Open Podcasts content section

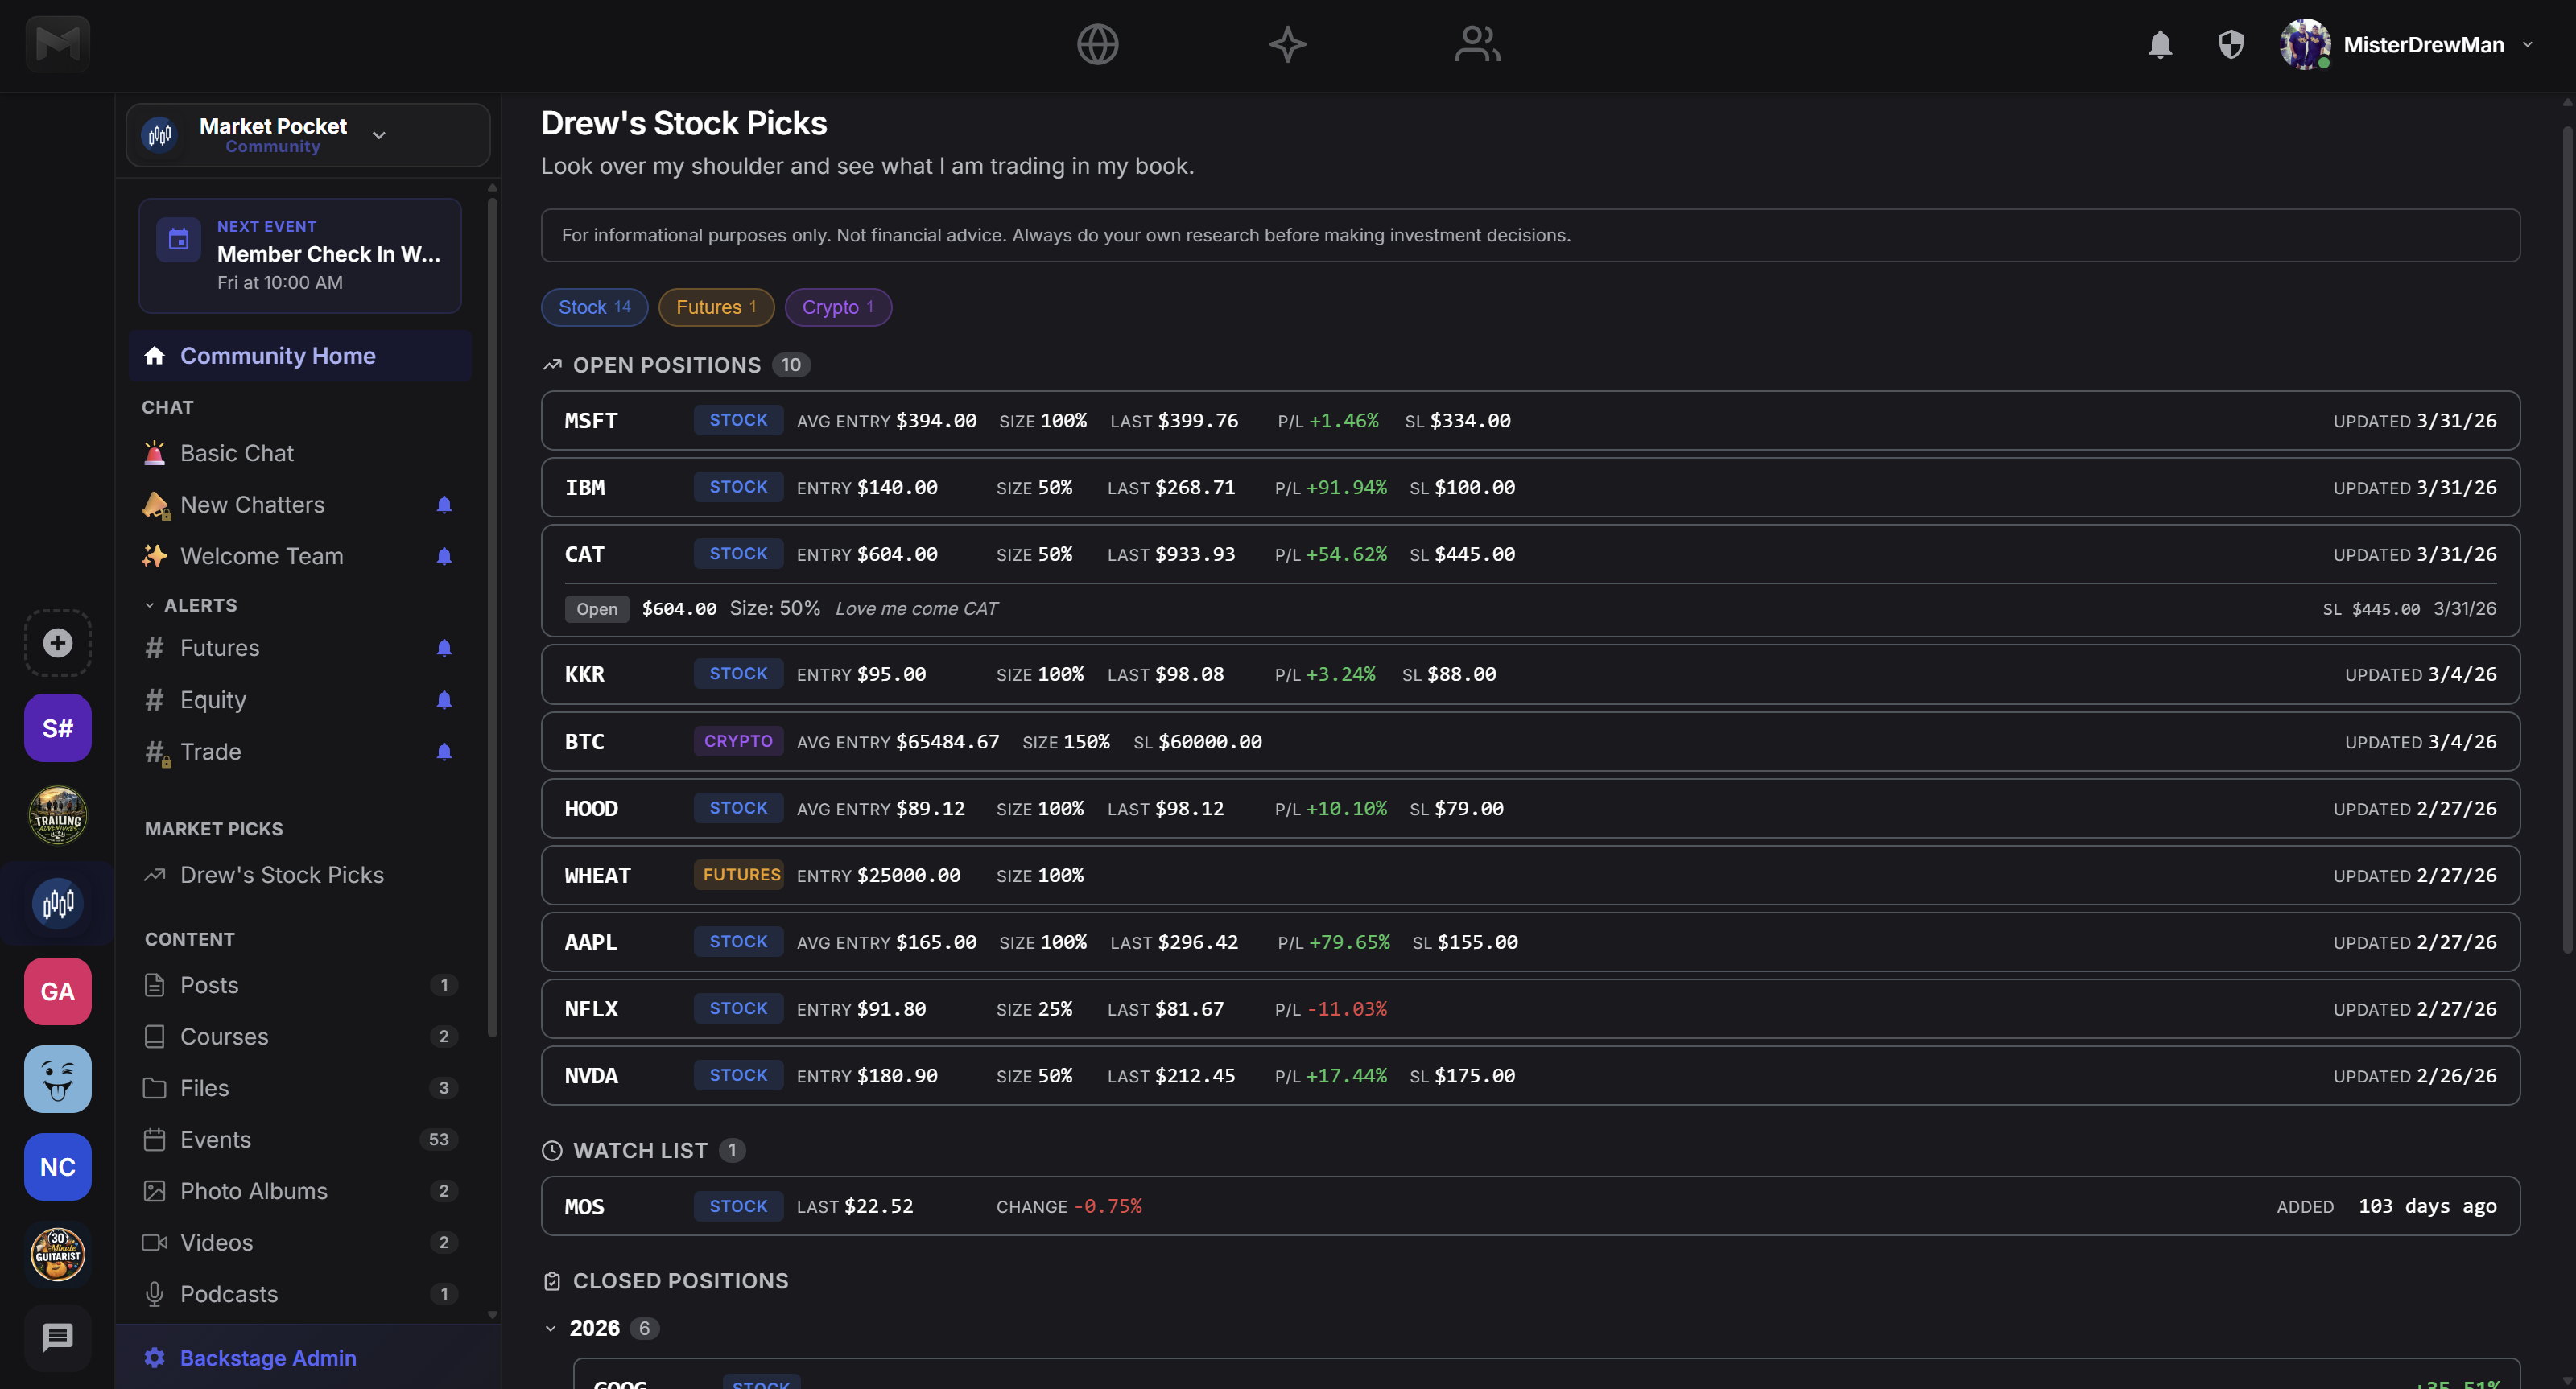[x=300, y=1294]
